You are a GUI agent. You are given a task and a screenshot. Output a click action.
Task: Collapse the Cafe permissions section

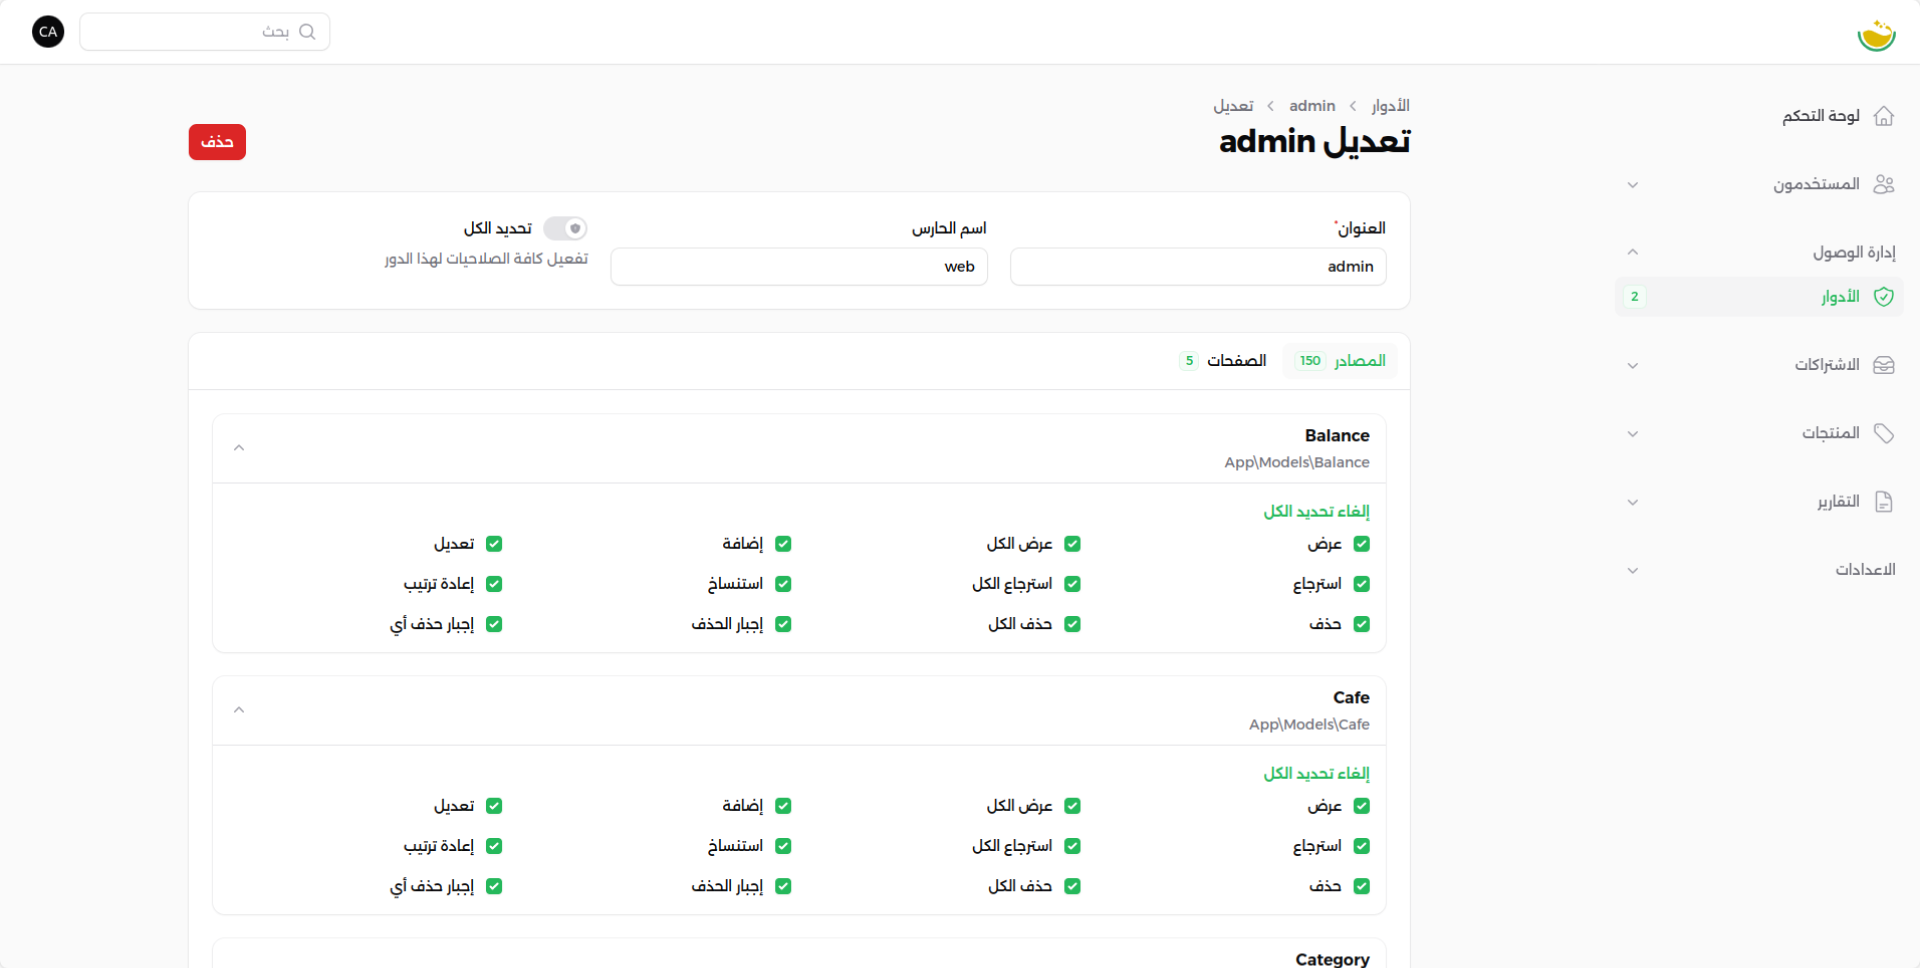coord(239,710)
